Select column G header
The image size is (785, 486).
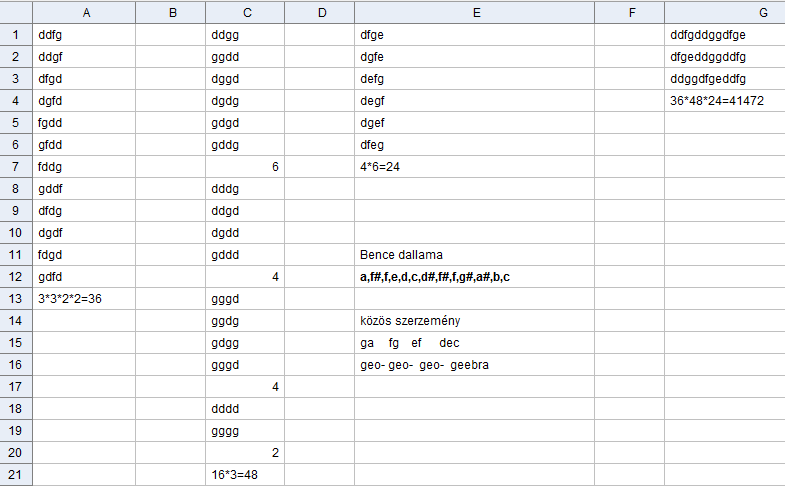pos(724,12)
